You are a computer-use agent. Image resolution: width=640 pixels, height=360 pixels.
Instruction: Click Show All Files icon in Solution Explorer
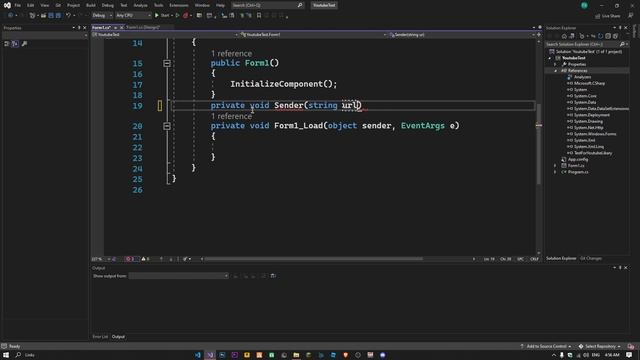coord(615,36)
